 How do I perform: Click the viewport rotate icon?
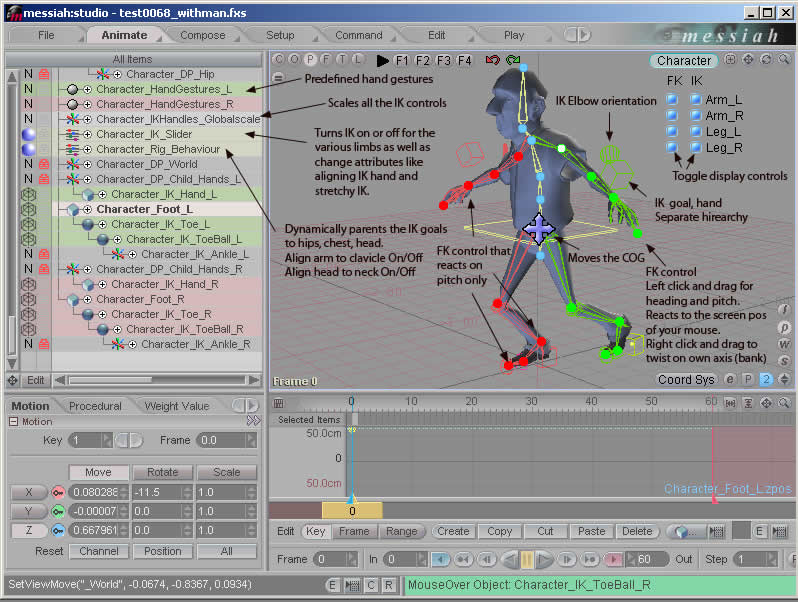pos(766,60)
